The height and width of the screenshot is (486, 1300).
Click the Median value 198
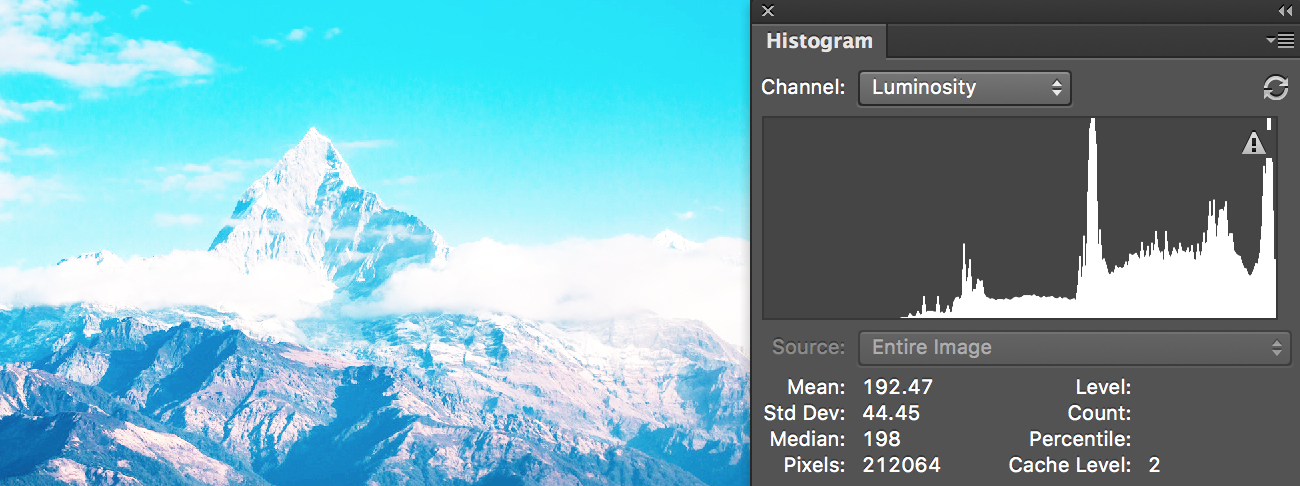coord(880,439)
